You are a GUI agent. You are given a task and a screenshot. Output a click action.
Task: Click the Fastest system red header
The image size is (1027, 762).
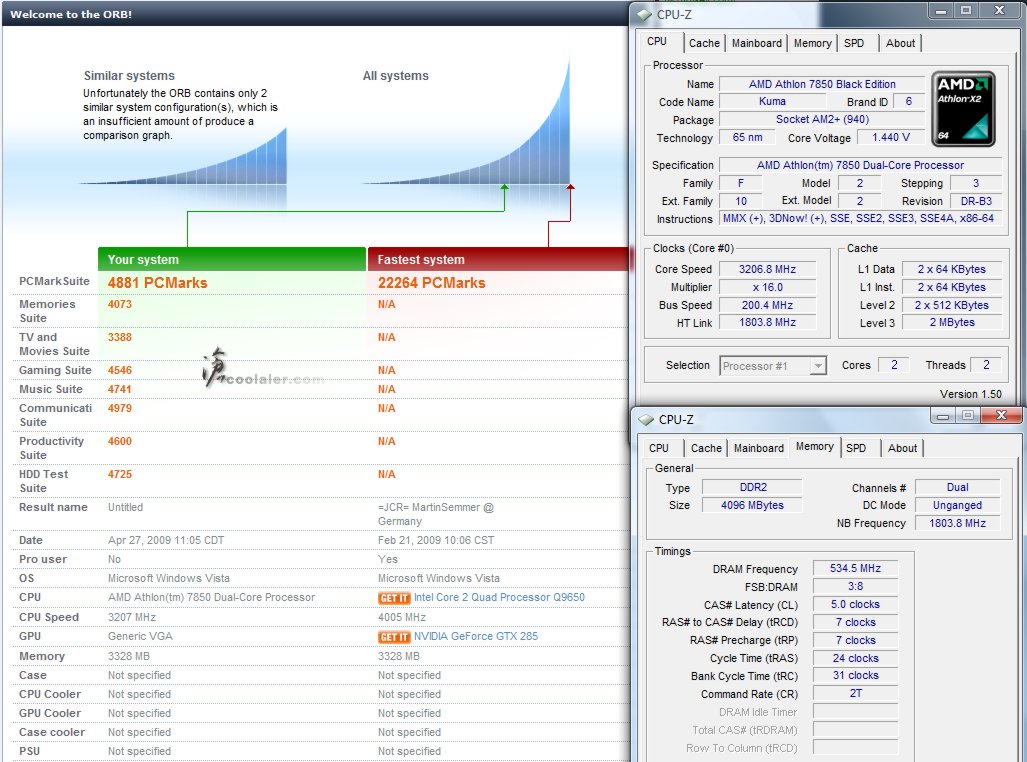(x=498, y=259)
